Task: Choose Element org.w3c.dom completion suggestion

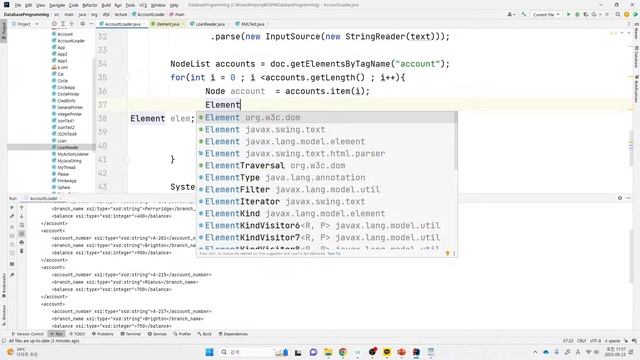Action: pos(327,118)
